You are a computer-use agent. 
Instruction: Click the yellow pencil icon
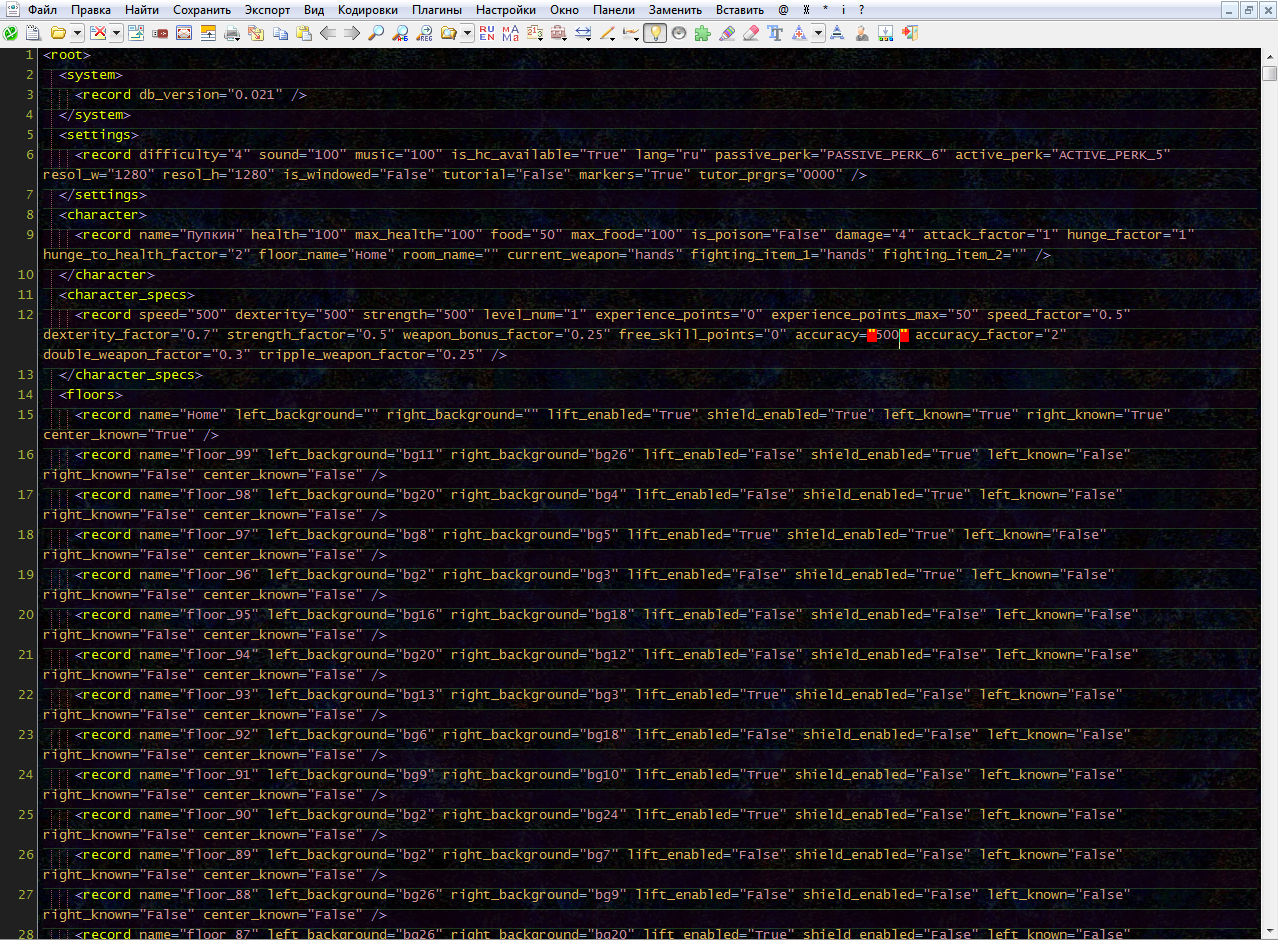607,33
